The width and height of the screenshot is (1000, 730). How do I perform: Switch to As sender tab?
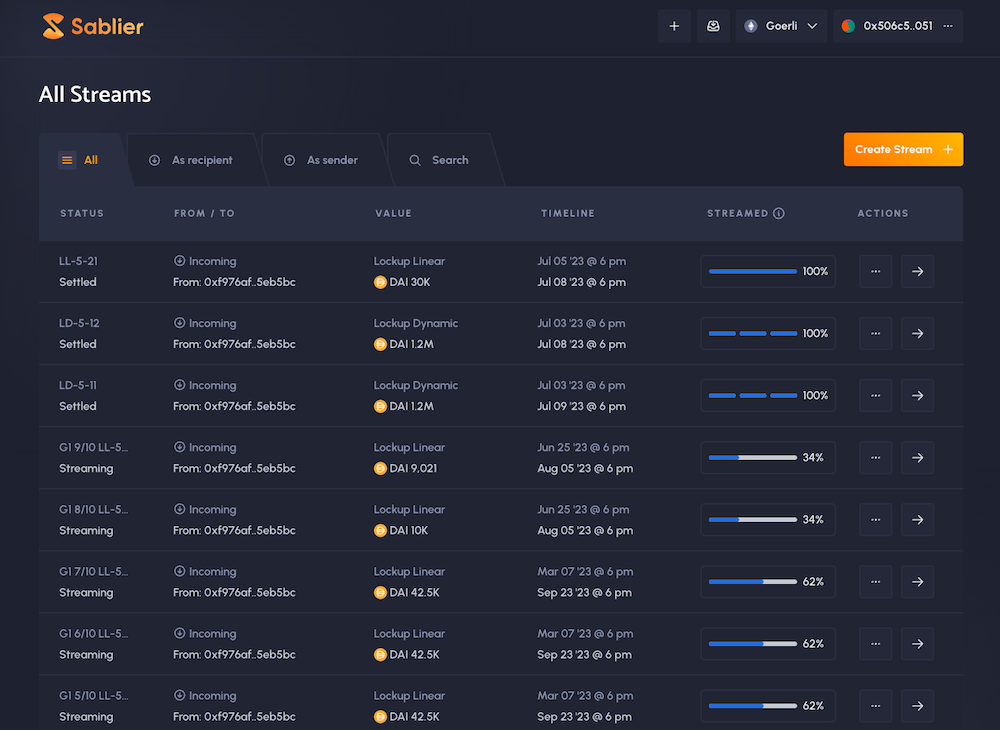(321, 160)
